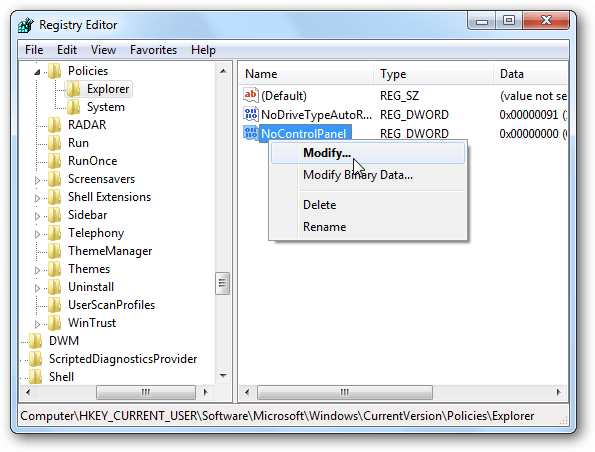Click the (Default) string value icon
The image size is (595, 452).
click(x=250, y=95)
